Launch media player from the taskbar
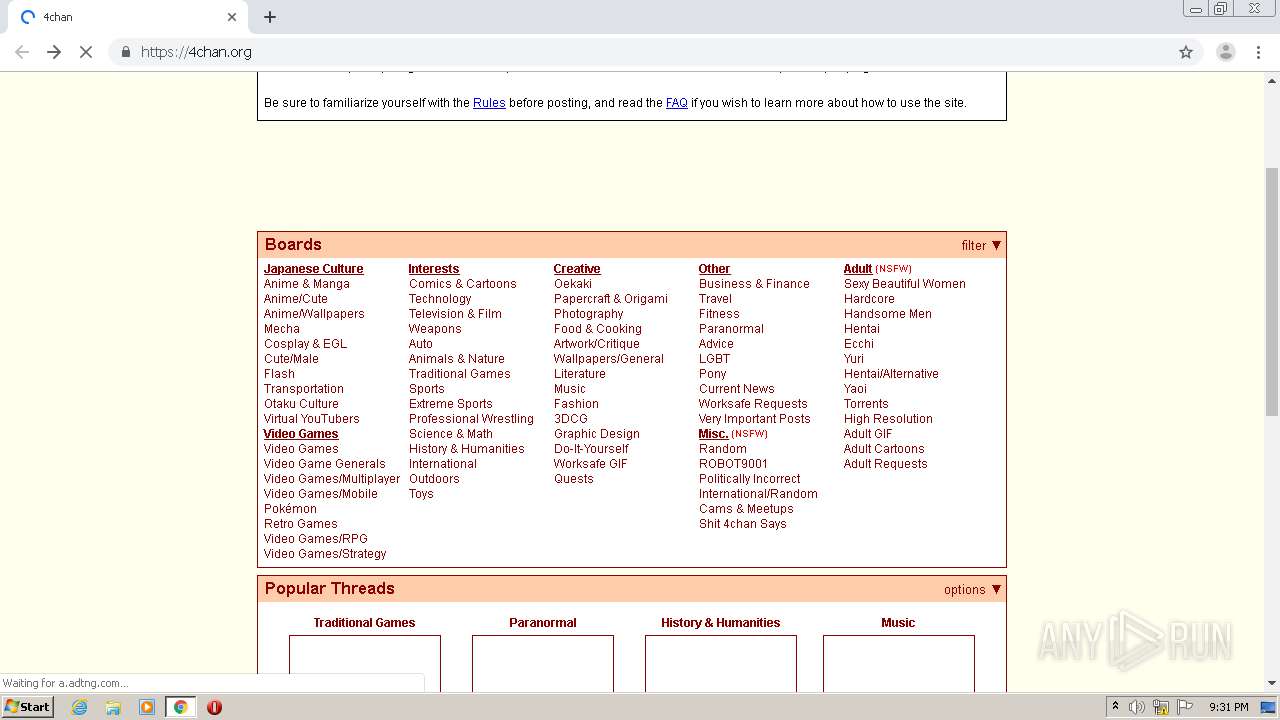 (x=147, y=707)
